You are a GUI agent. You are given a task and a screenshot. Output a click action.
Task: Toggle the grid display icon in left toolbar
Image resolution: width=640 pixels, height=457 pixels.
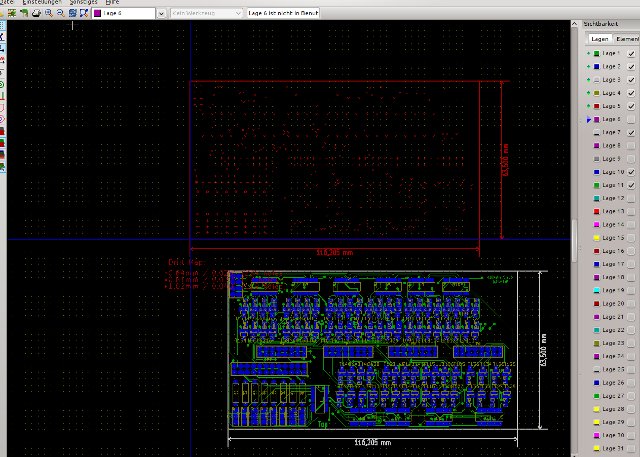[2, 25]
